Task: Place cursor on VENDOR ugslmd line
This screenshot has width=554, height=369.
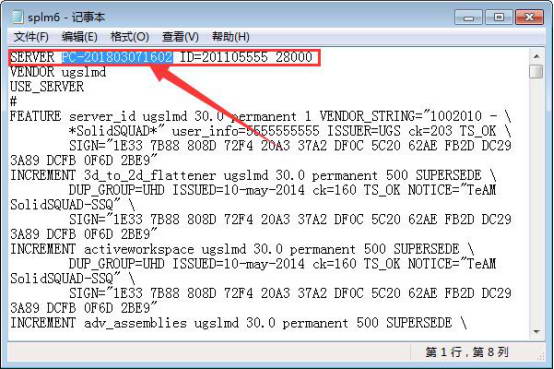Action: pos(58,72)
